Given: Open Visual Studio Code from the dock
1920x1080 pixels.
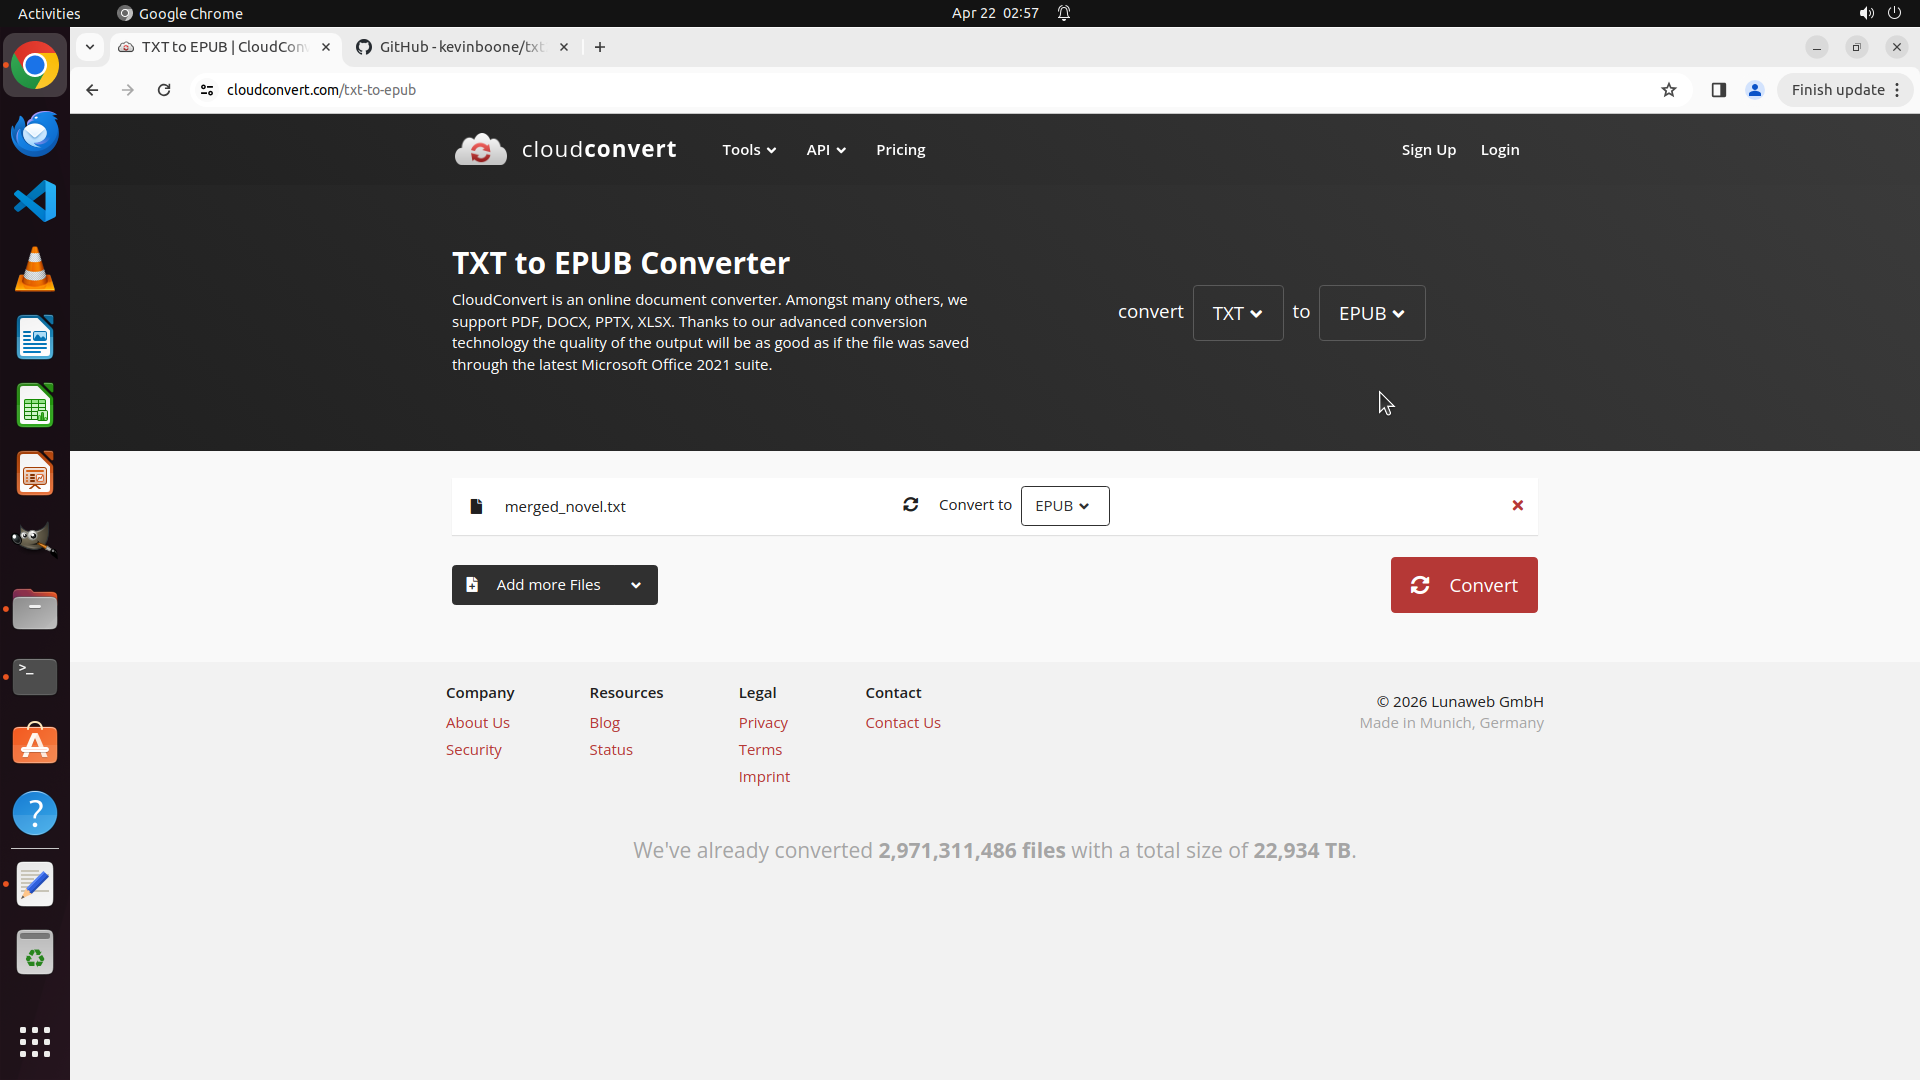Looking at the screenshot, I should pyautogui.click(x=35, y=201).
